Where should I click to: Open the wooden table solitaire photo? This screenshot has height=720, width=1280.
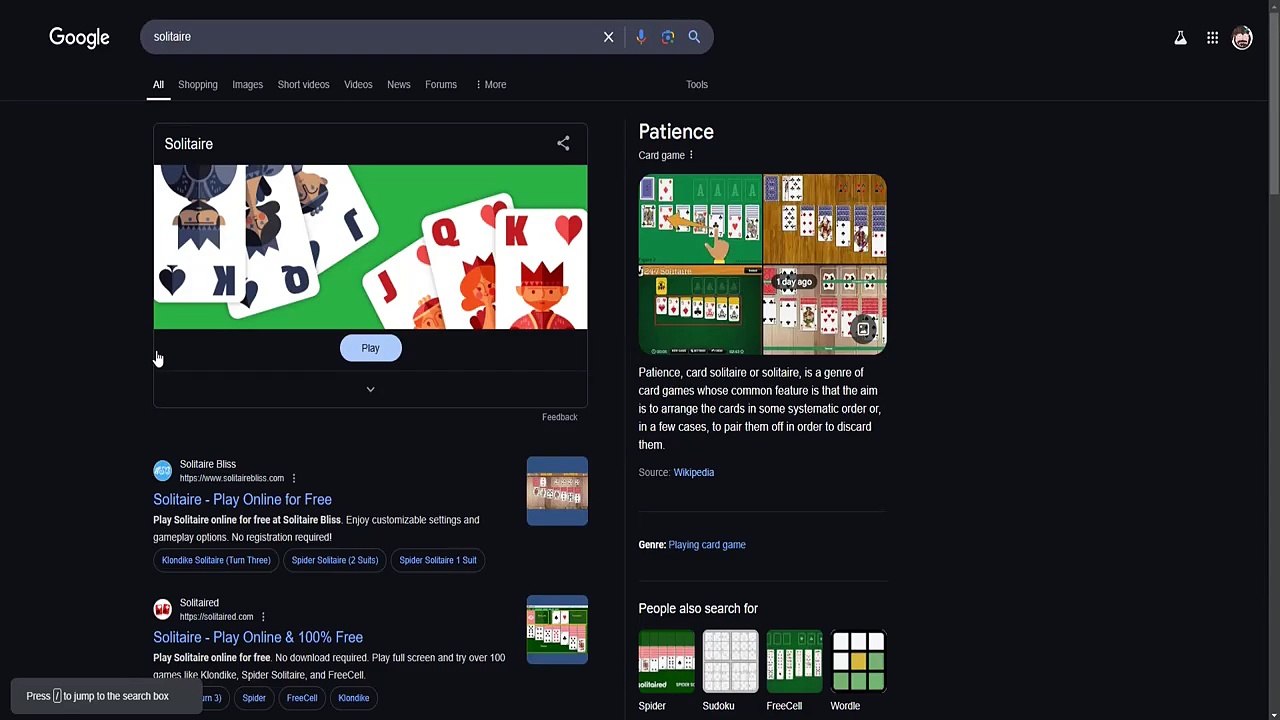coord(825,219)
